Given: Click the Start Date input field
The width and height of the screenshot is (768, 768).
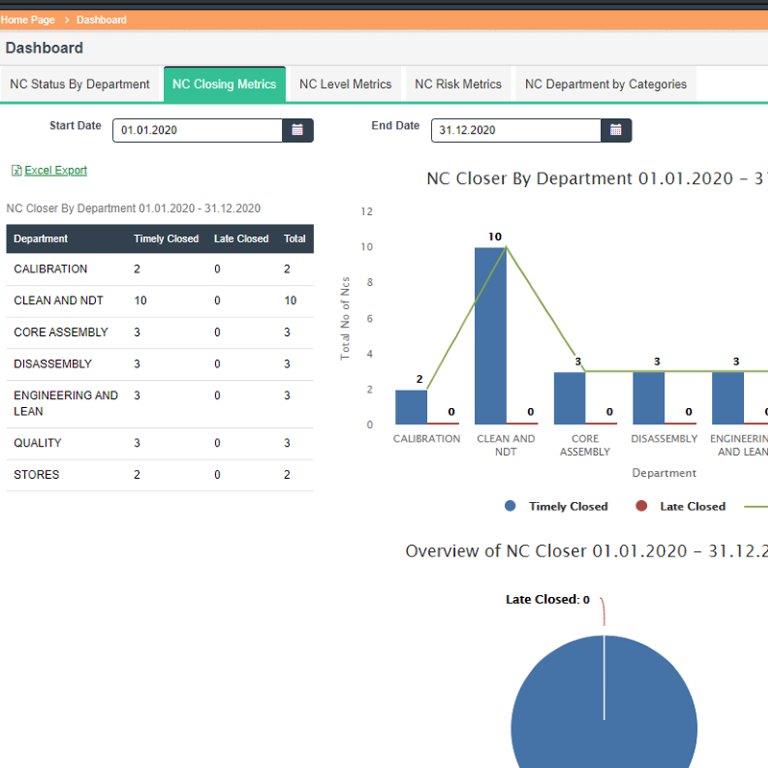Looking at the screenshot, I should click(x=197, y=130).
